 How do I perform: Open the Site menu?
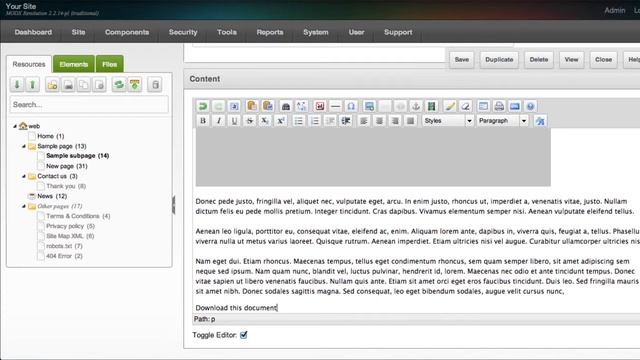[x=78, y=32]
